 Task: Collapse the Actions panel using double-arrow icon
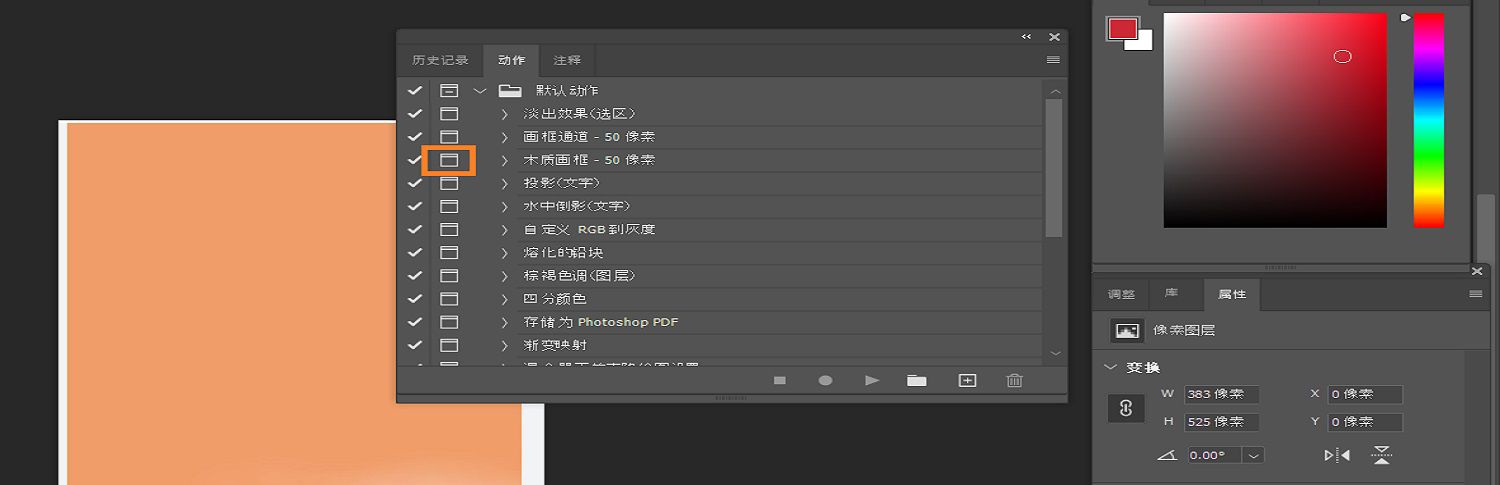click(1026, 37)
